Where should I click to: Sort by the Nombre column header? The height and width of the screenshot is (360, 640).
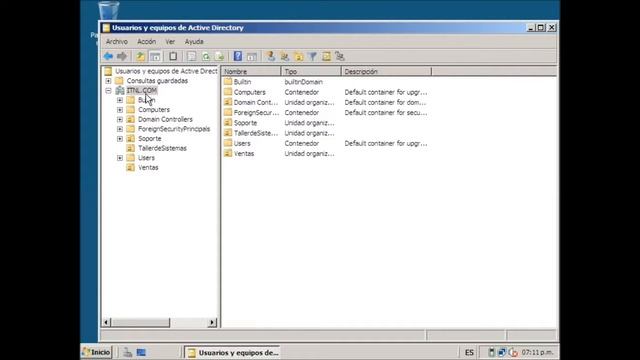coord(251,71)
